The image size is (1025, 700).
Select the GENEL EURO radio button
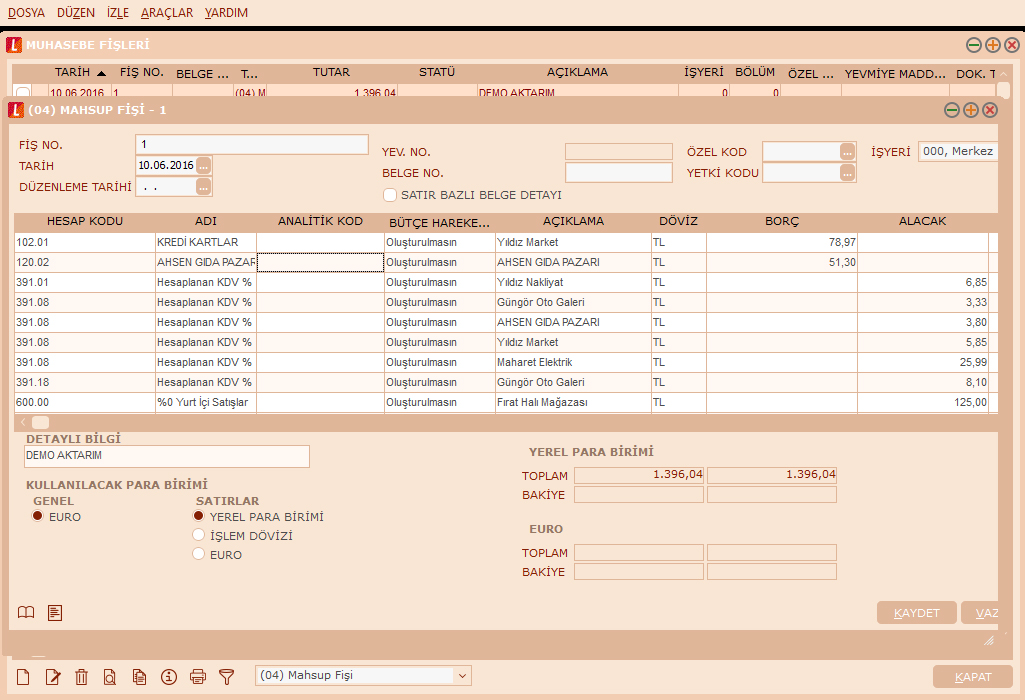pos(37,516)
